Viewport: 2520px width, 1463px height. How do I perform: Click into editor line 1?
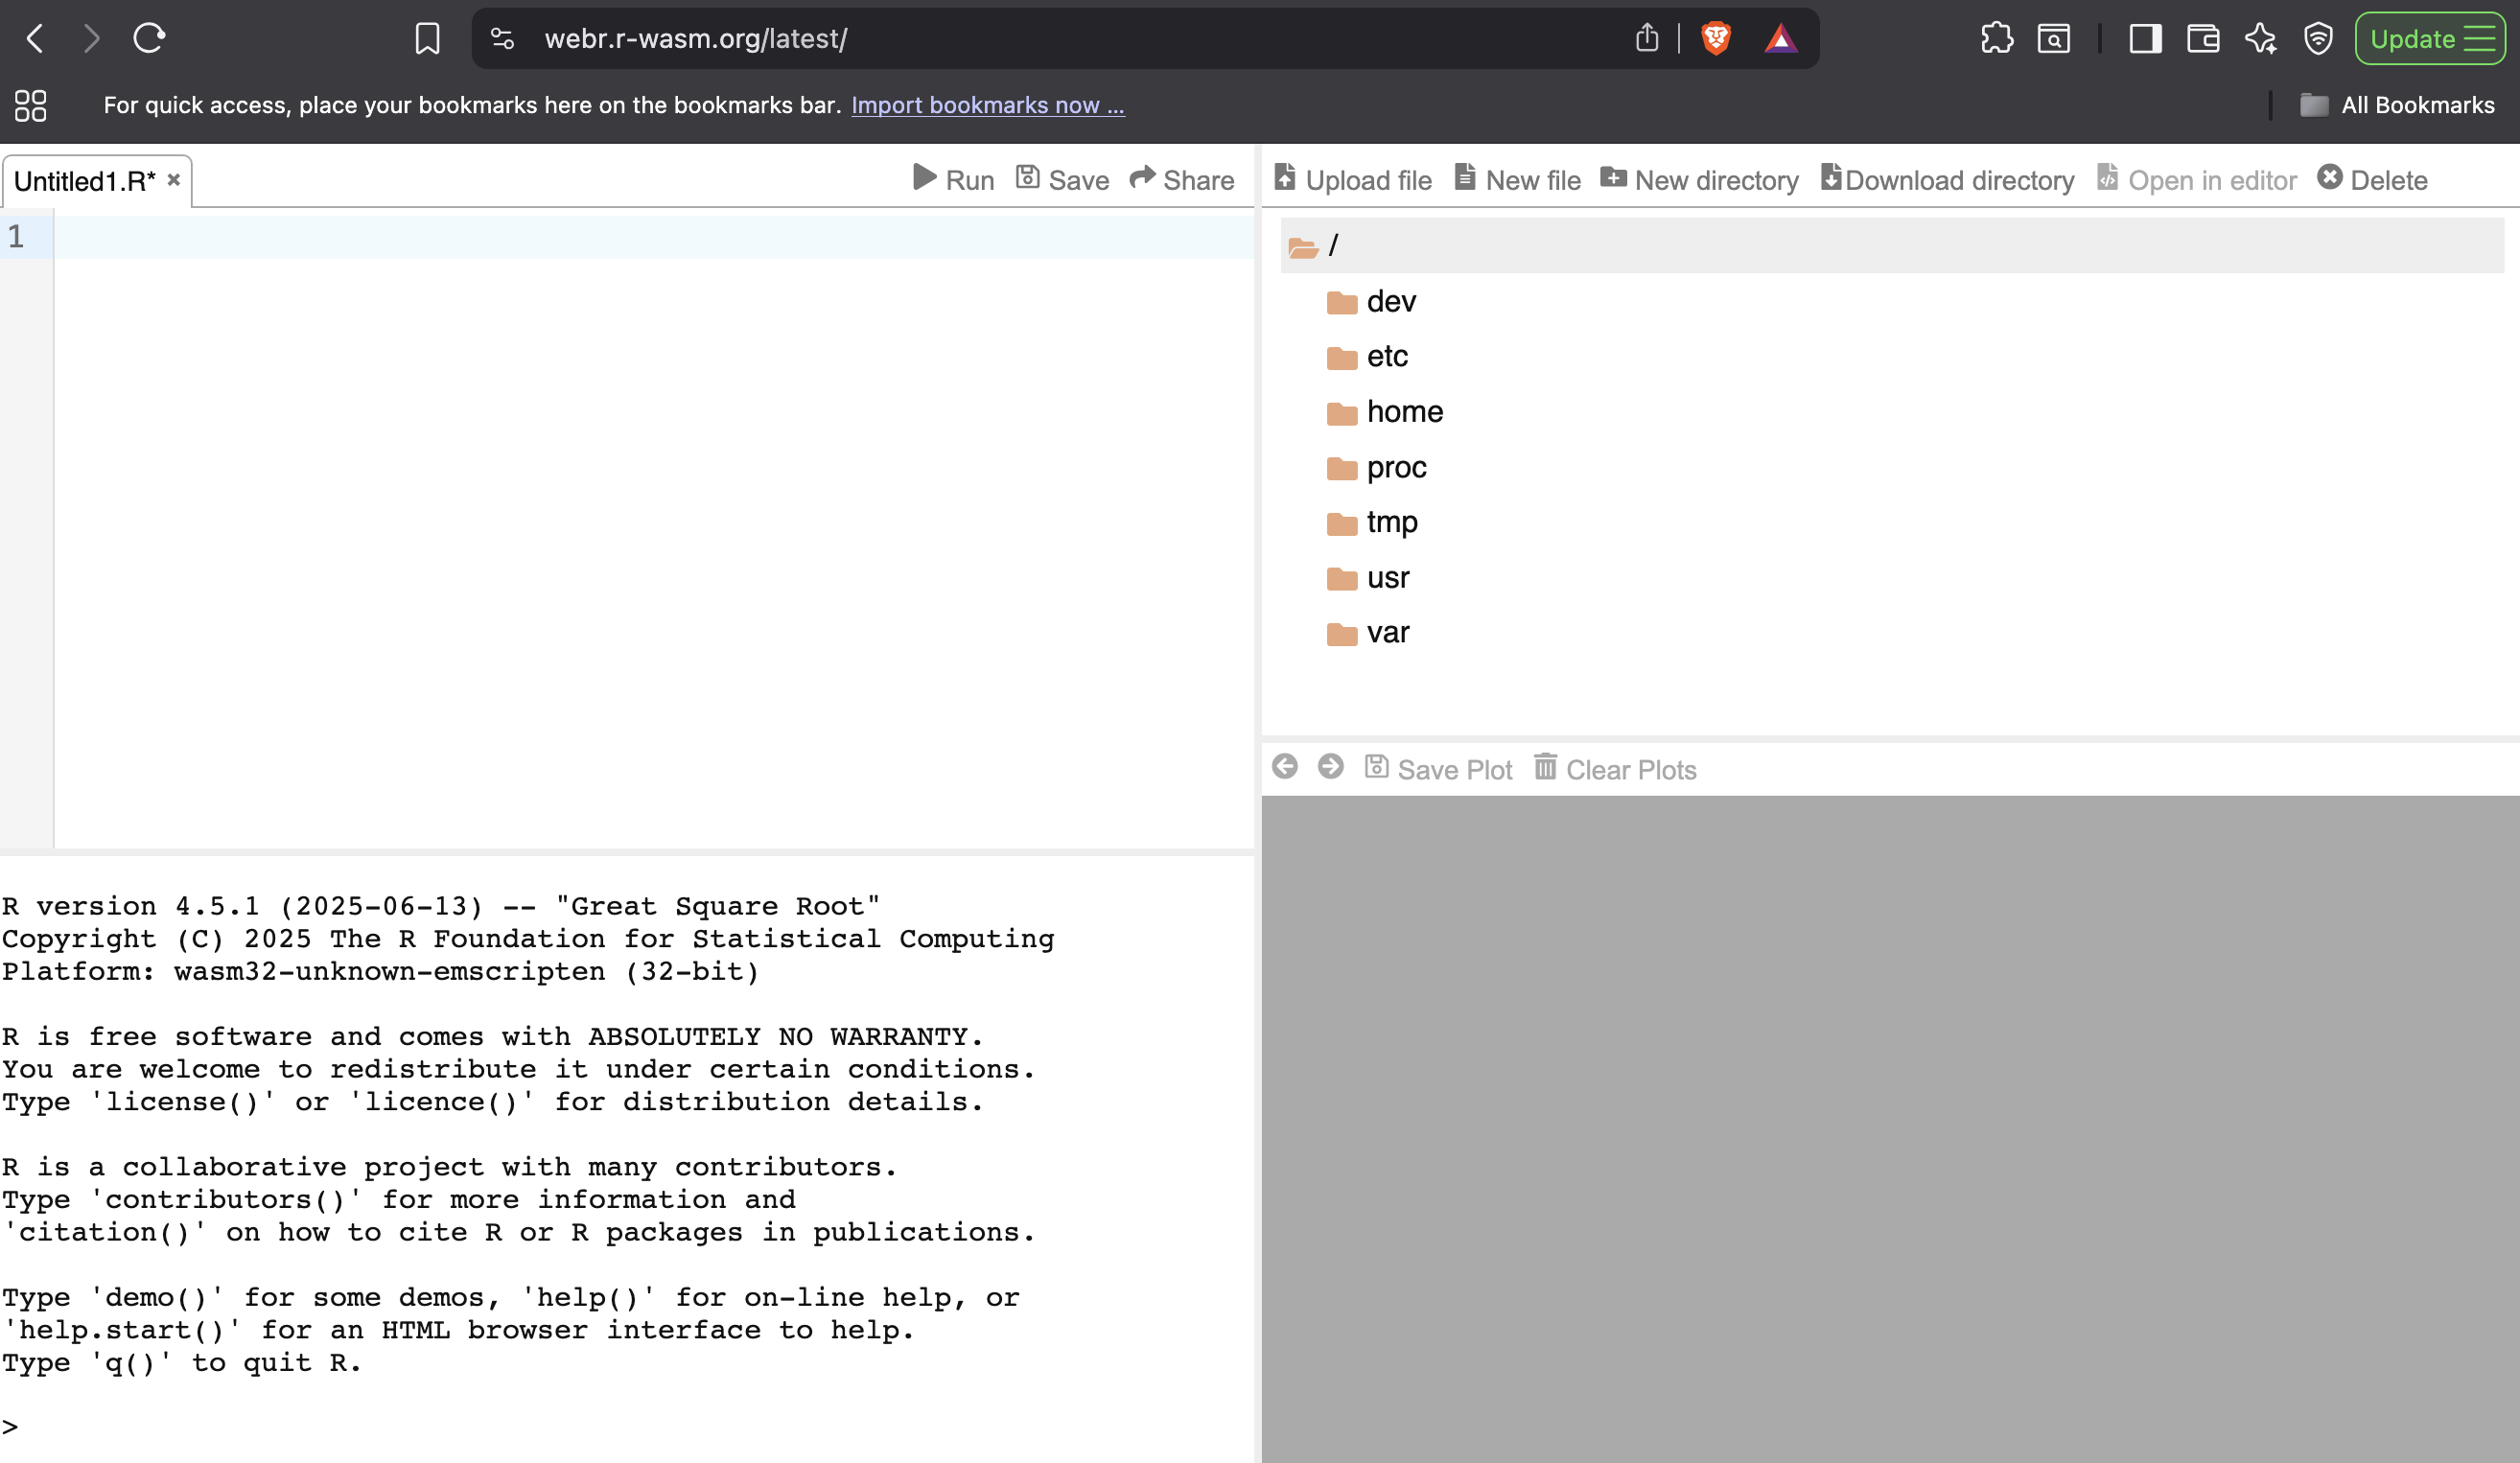pyautogui.click(x=650, y=238)
